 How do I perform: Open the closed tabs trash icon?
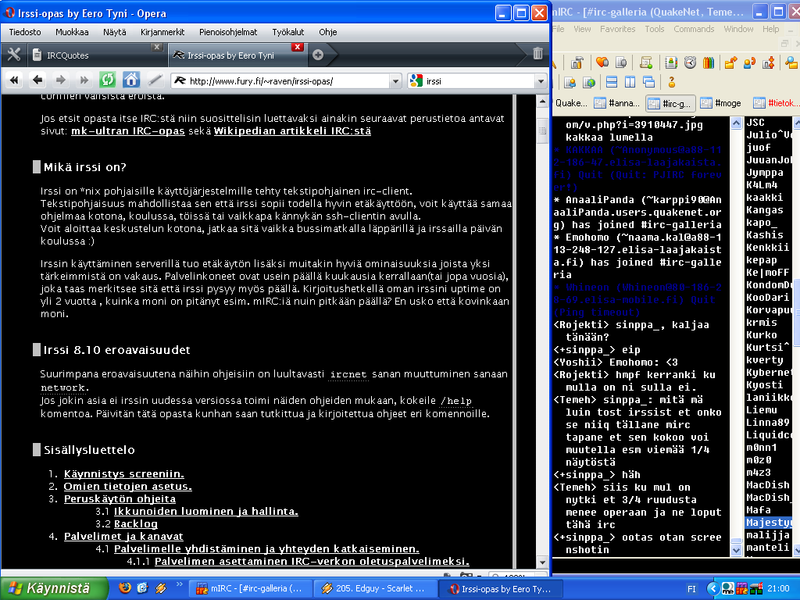[538, 54]
